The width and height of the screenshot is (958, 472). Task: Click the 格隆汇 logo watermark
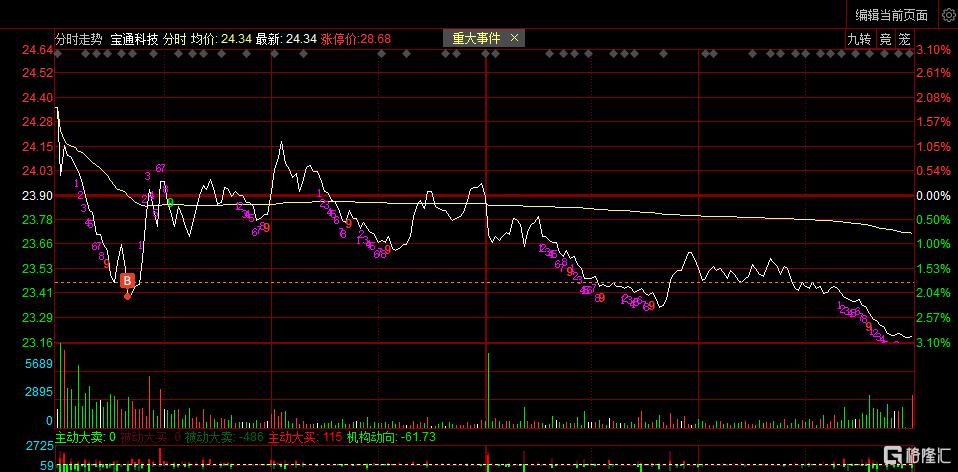click(x=918, y=456)
